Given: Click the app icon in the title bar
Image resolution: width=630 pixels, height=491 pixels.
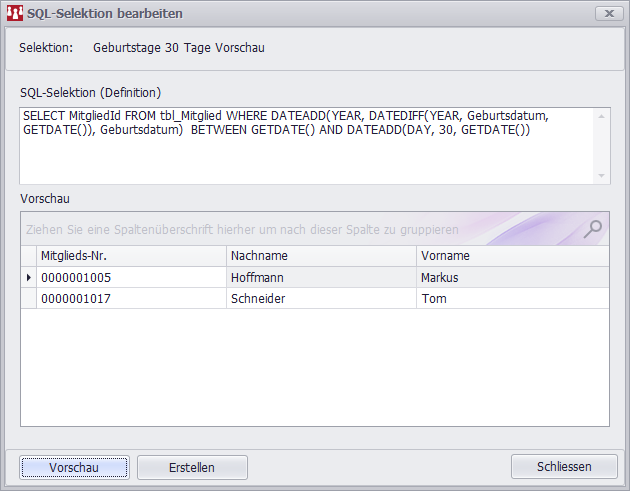Looking at the screenshot, I should [15, 14].
